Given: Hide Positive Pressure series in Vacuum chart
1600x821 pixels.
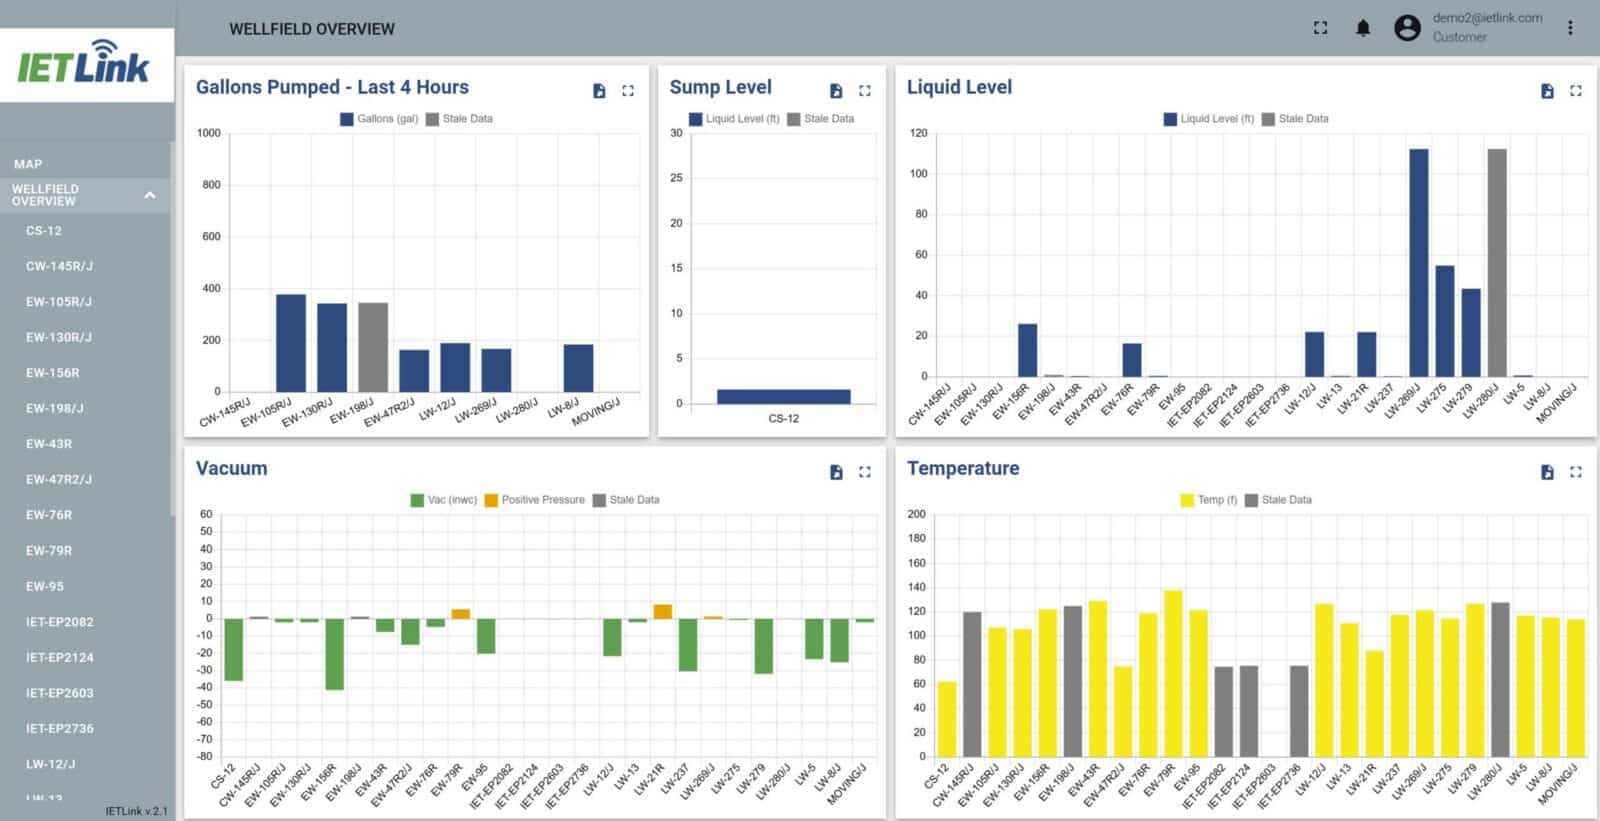Looking at the screenshot, I should click(x=534, y=500).
